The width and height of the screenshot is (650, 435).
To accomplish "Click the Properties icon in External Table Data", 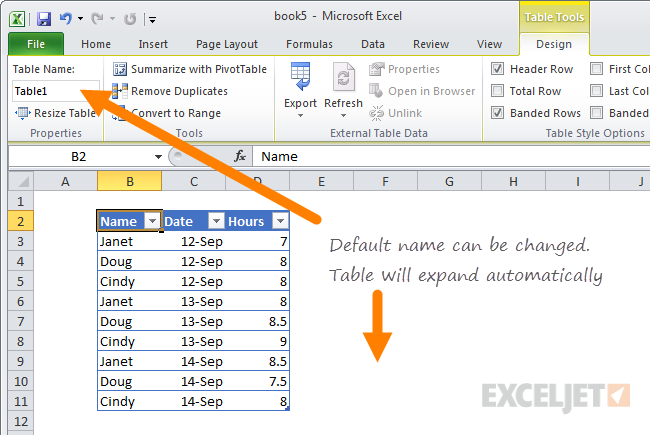I will (x=376, y=69).
